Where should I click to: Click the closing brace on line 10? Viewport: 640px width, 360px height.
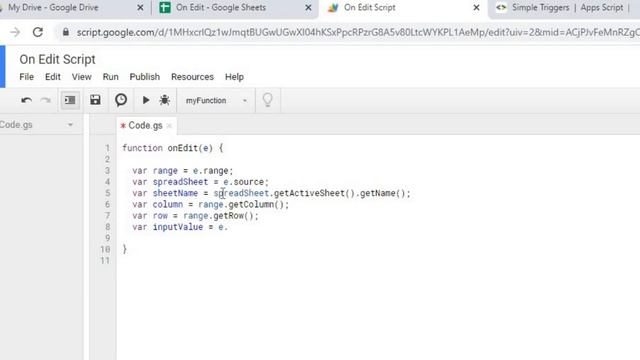124,249
